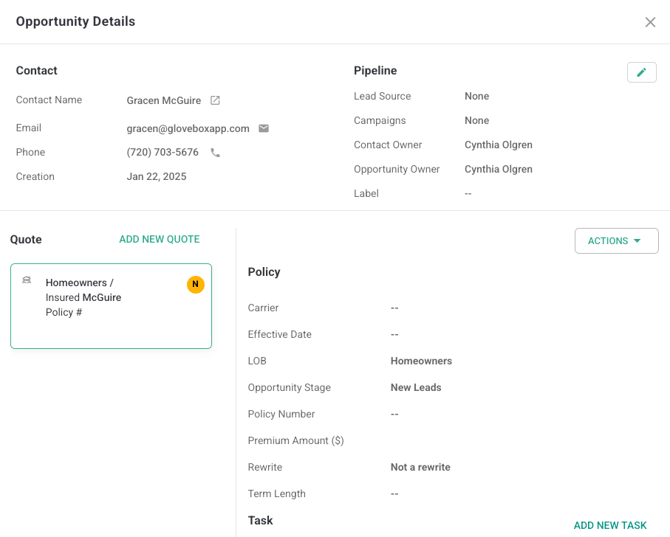Click the Opportunity Stage value New Leads
This screenshot has height=537, width=670.
click(415, 388)
